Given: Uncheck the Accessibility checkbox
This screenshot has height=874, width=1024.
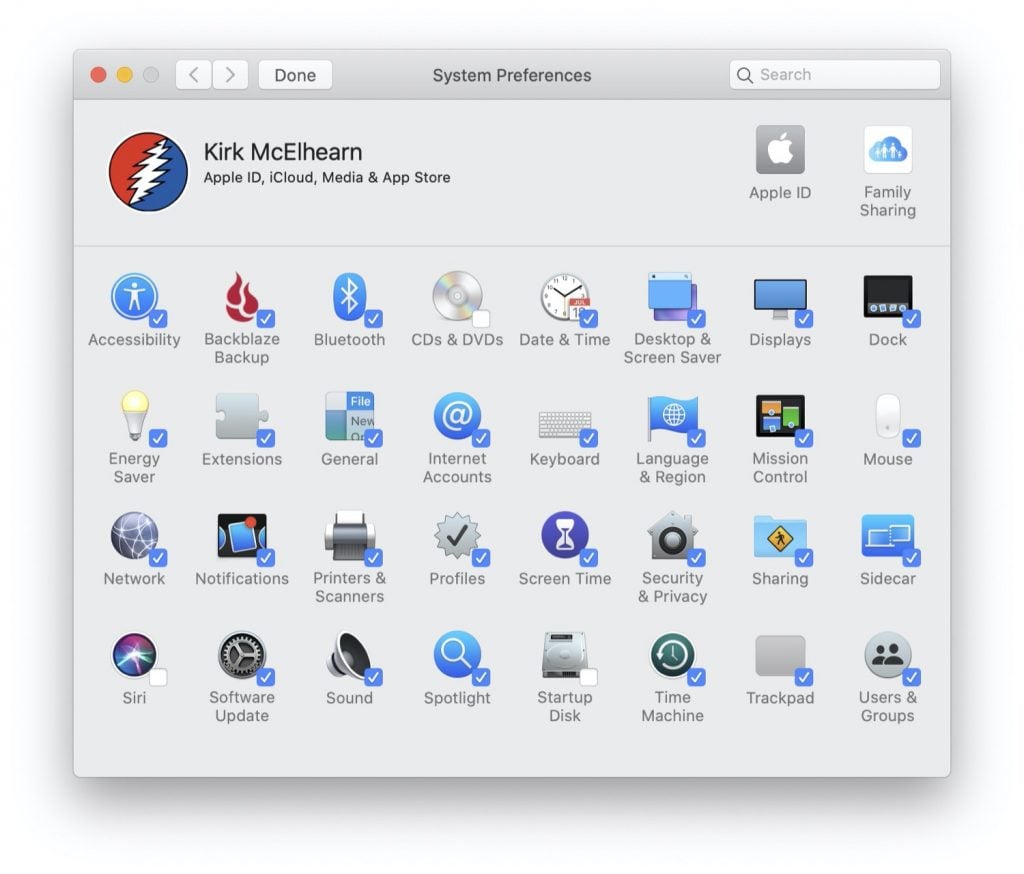Looking at the screenshot, I should pos(158,319).
